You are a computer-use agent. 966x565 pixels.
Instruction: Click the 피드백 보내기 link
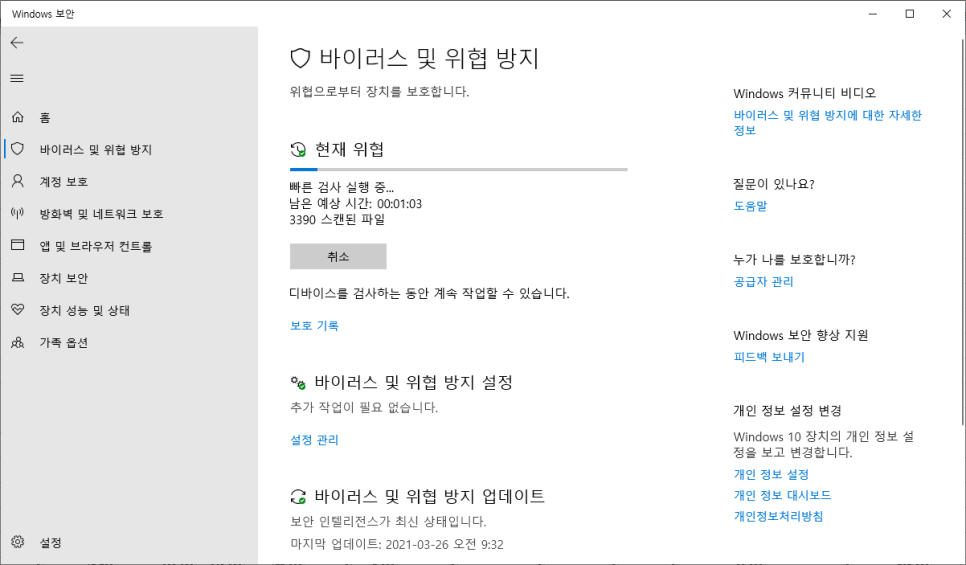[769, 357]
